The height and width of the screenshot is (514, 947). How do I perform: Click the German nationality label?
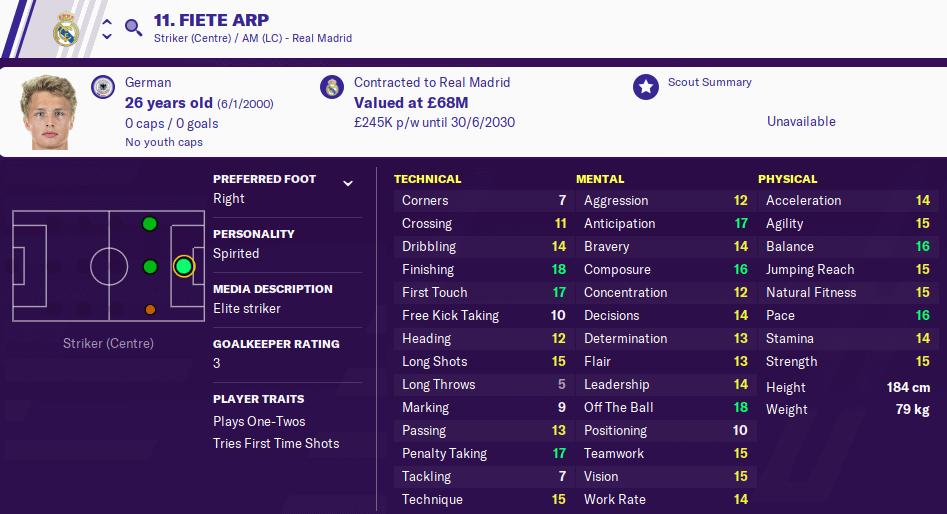coord(148,82)
